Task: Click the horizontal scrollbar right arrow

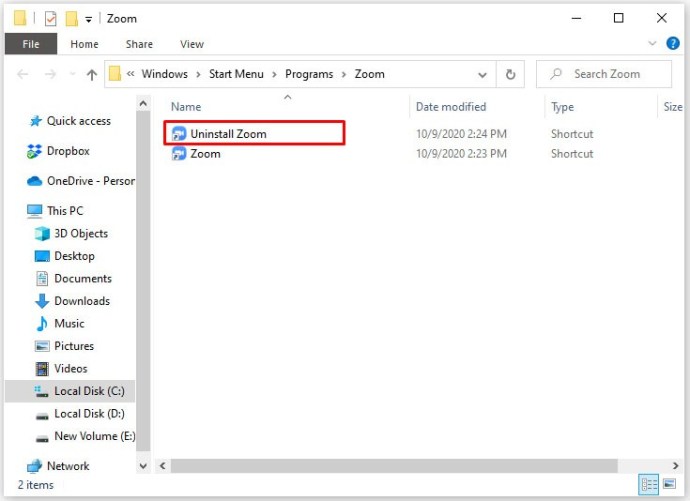Action: (675, 465)
